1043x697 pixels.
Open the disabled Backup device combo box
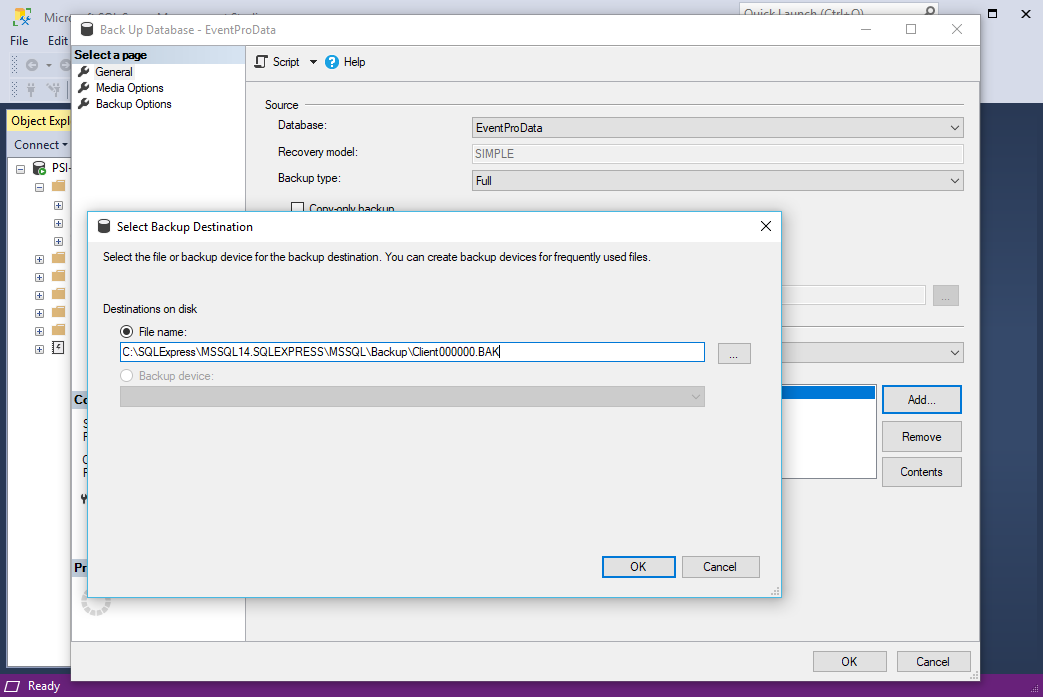coord(412,396)
